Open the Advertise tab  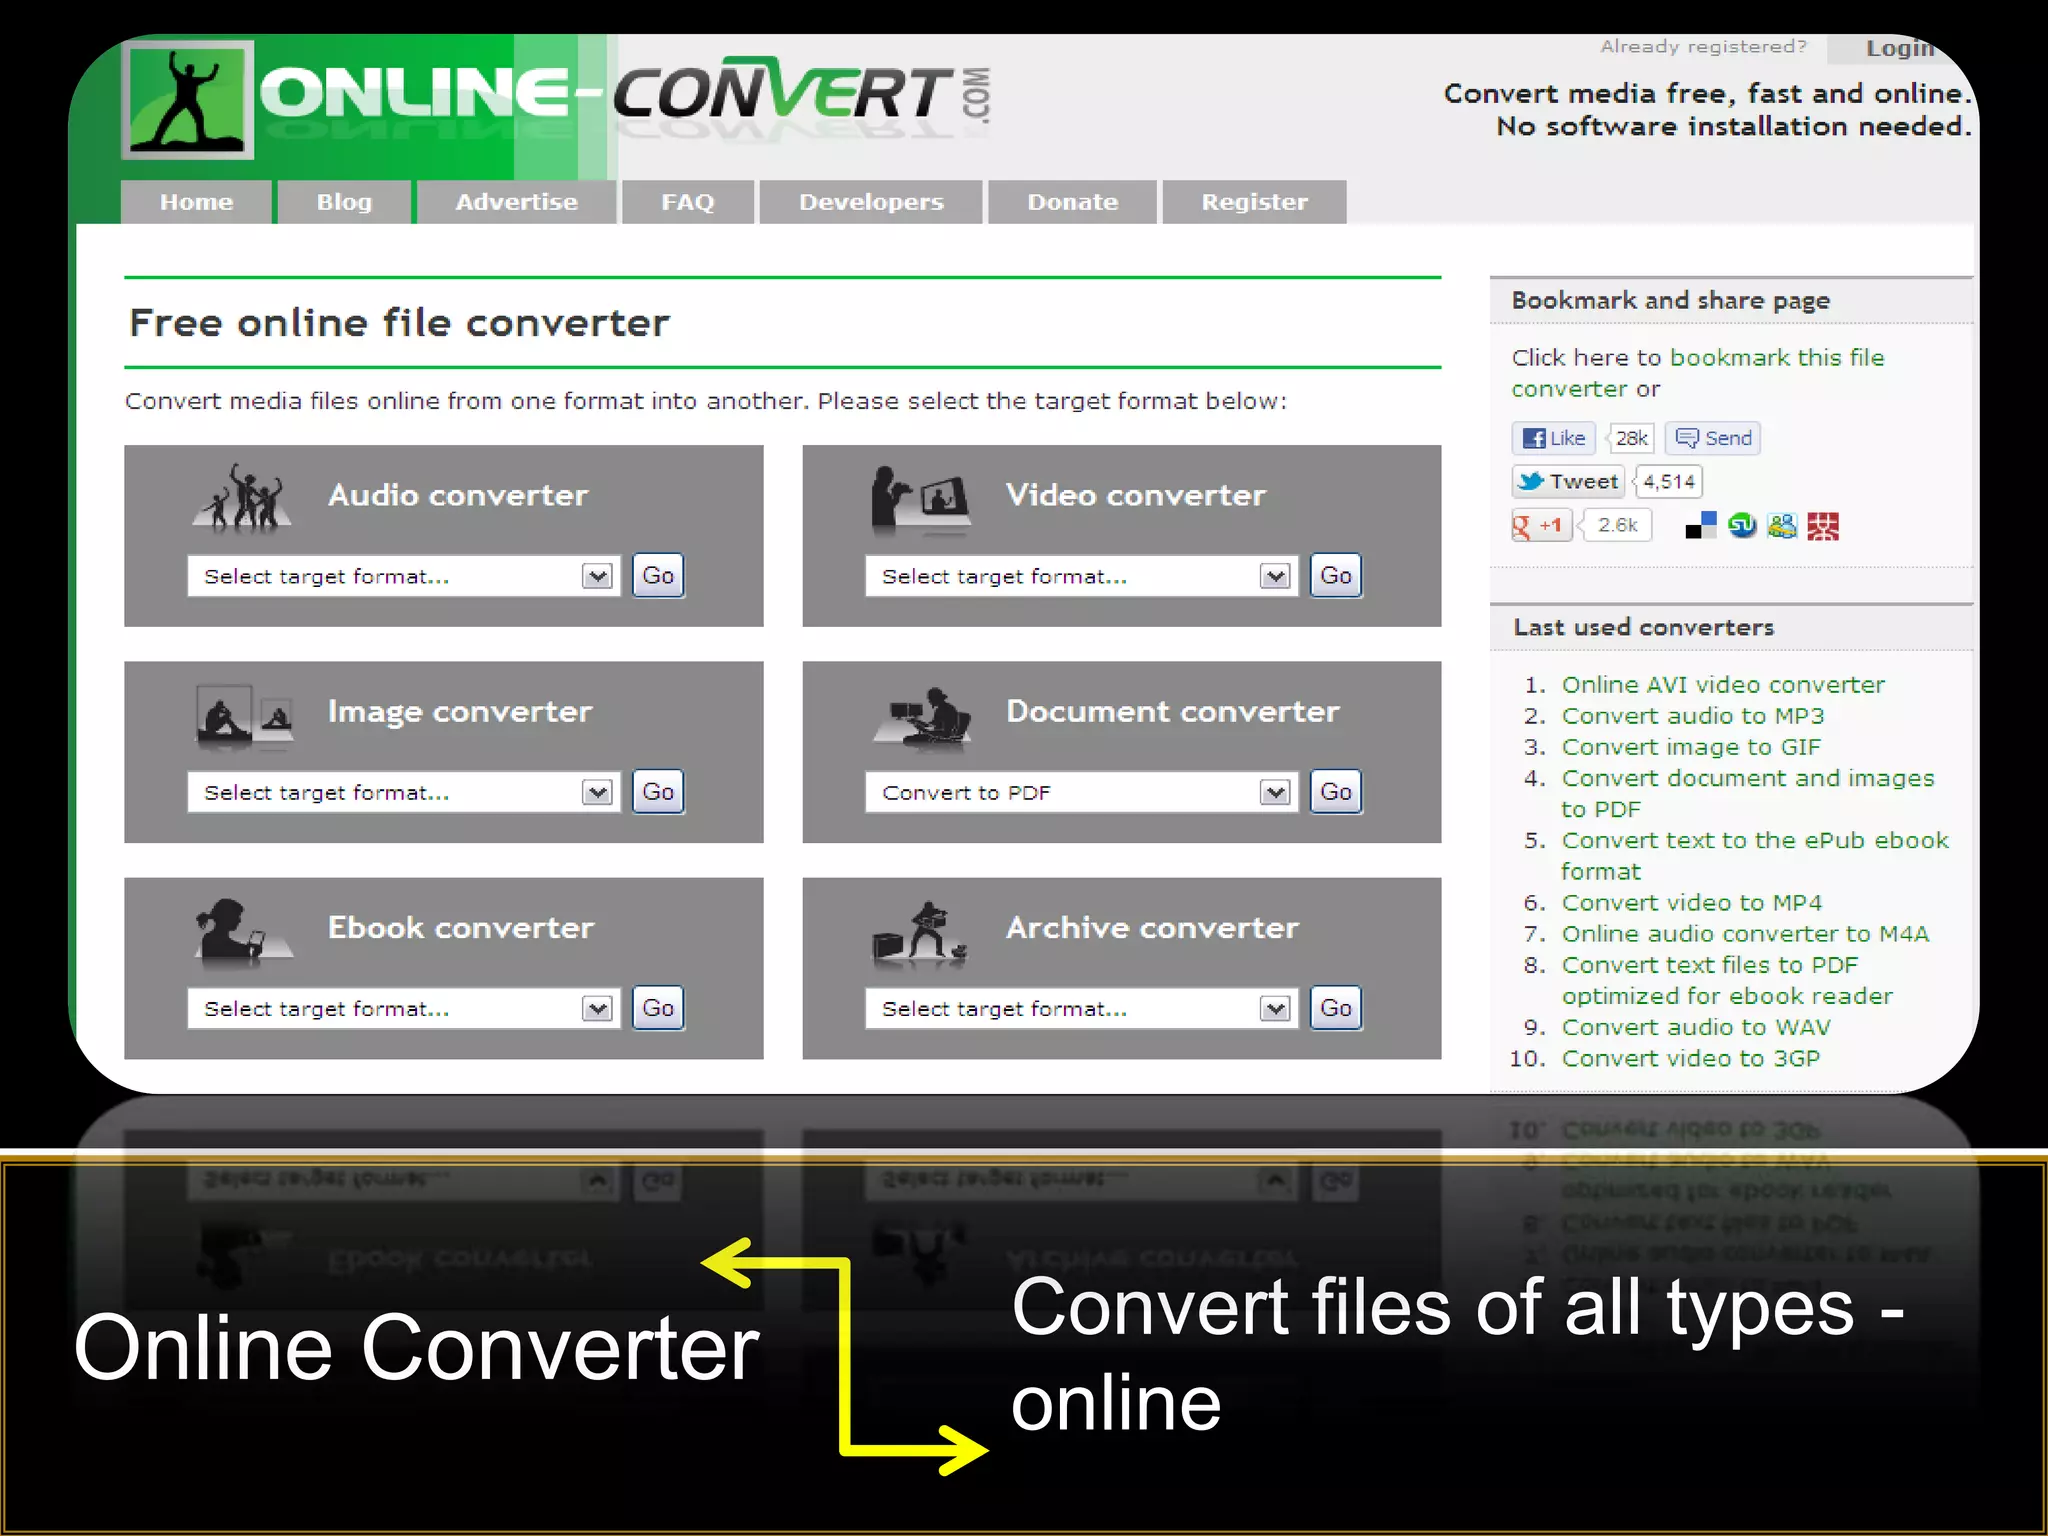516,202
